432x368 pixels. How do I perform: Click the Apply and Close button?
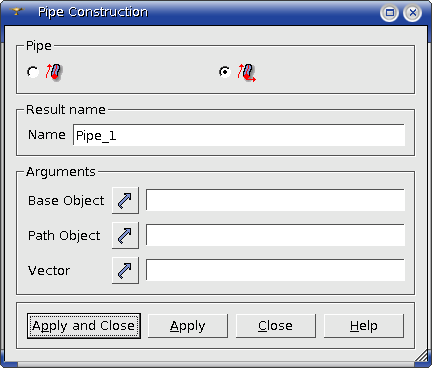(84, 326)
